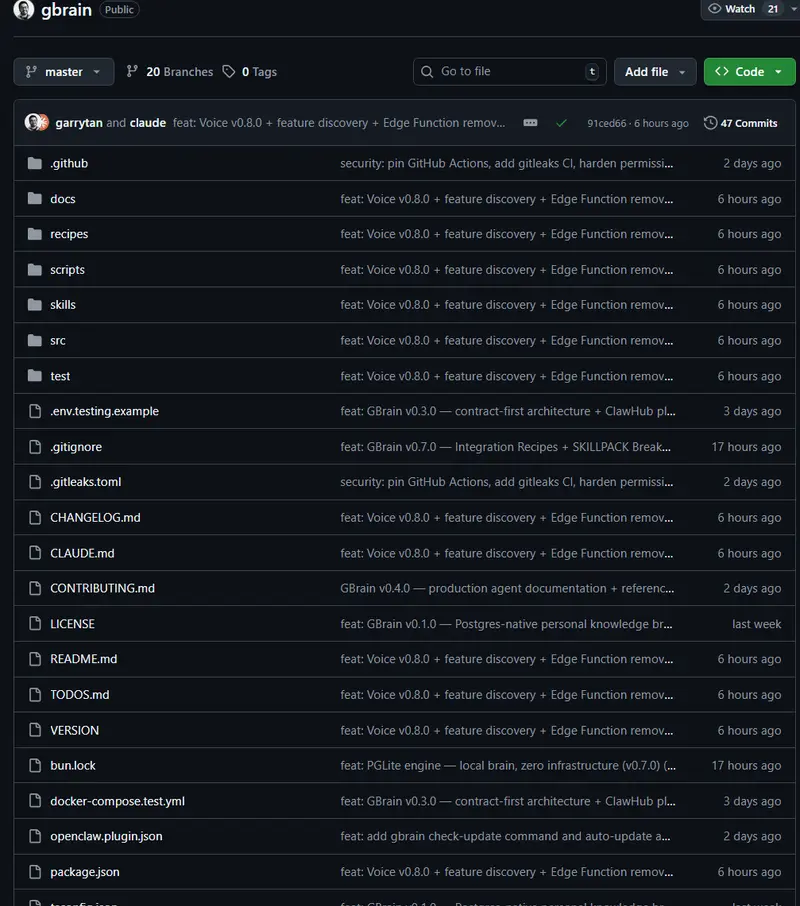This screenshot has width=800, height=906.
Task: Open openclaw.plugin.json commit message check-update
Action: tap(505, 837)
